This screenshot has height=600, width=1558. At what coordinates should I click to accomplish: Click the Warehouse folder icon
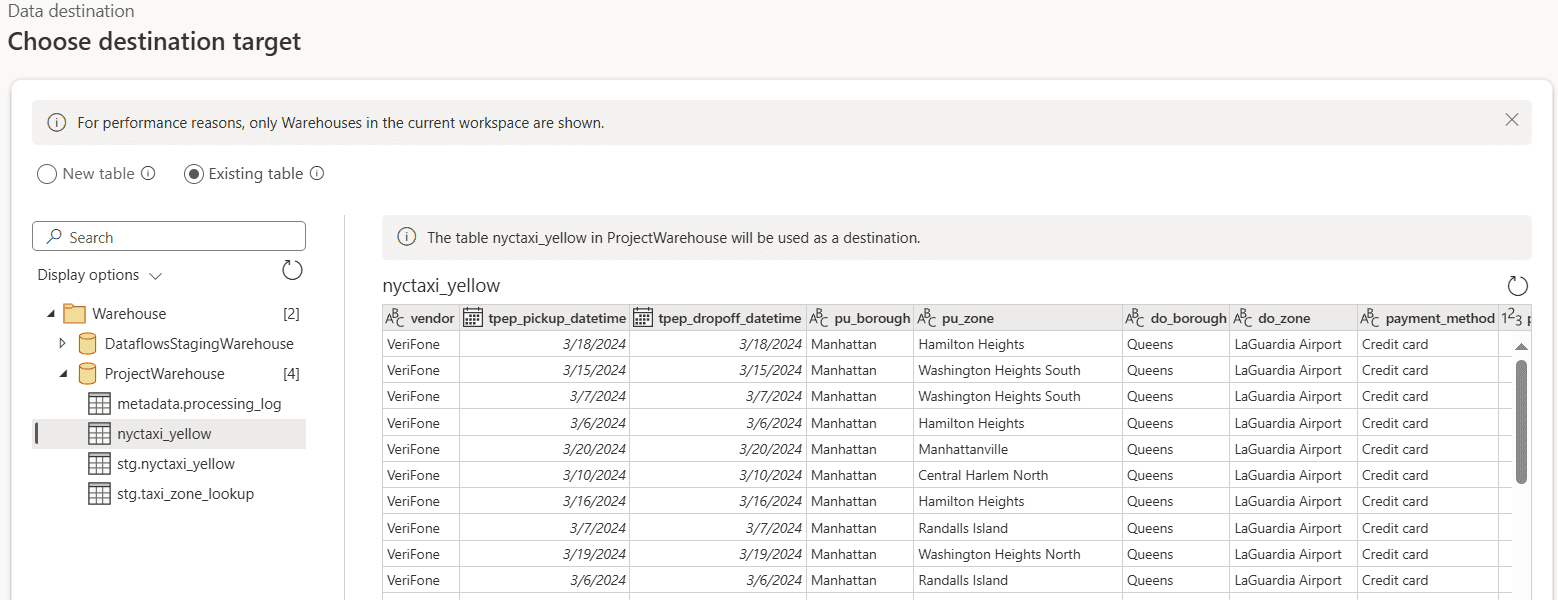coord(75,313)
